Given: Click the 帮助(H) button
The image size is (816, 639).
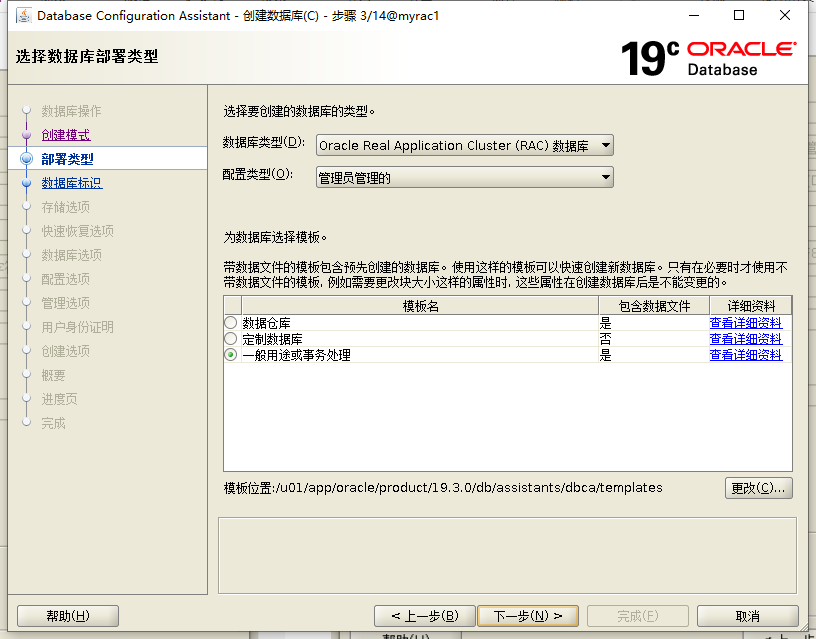Looking at the screenshot, I should pos(68,616).
